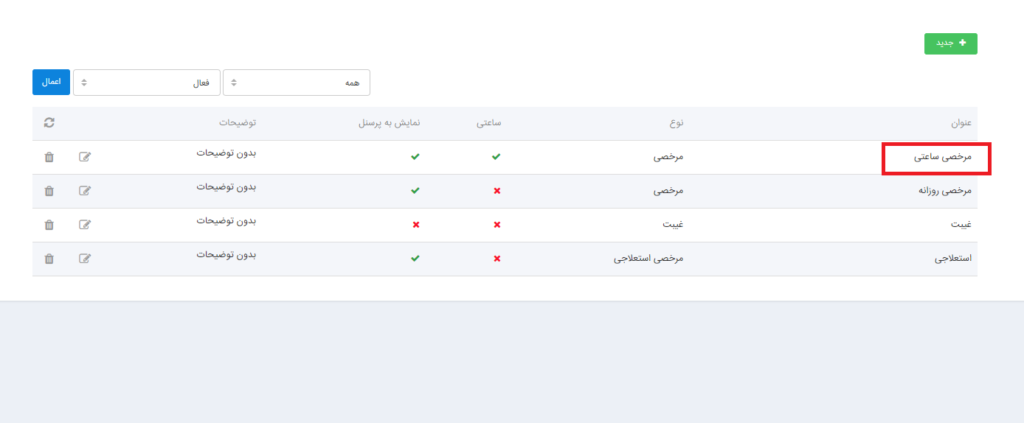Delete the مرخصی ساعتی row using its trash icon
1024x423 pixels.
[49, 157]
